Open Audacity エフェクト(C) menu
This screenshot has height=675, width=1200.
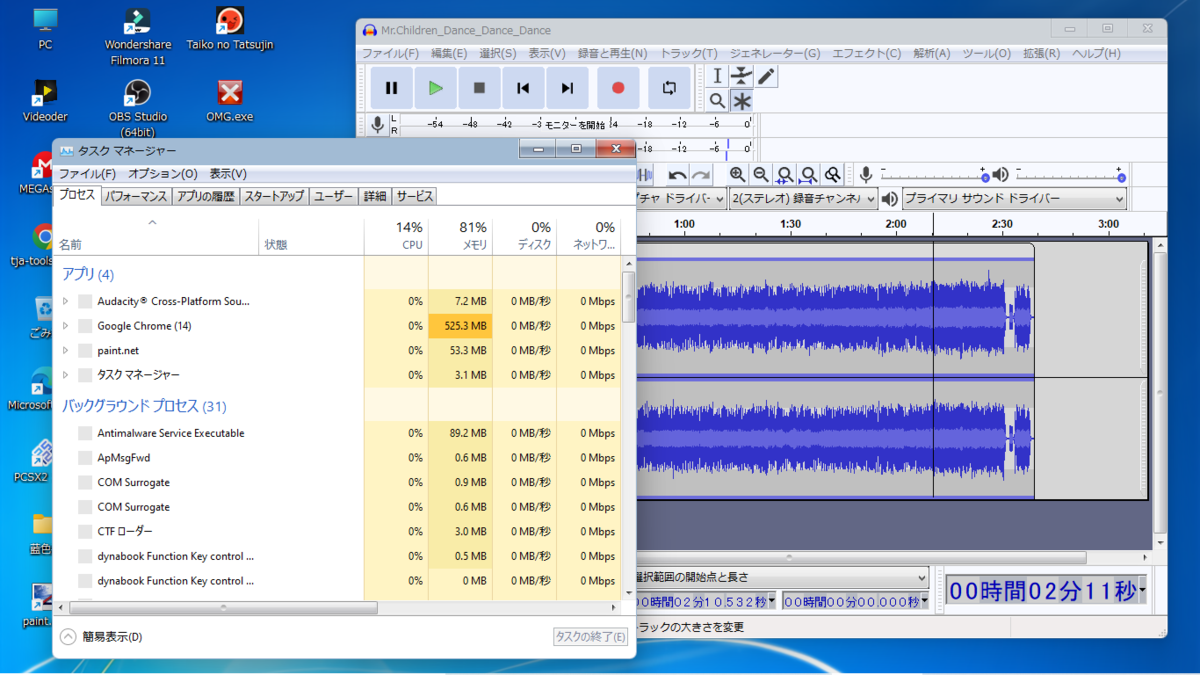pos(866,53)
